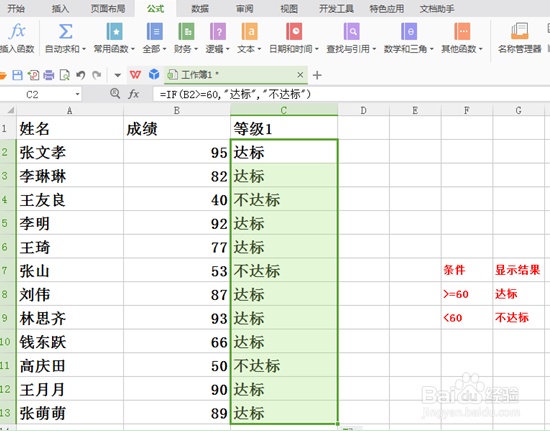Add a new document tab with plus
The height and width of the screenshot is (431, 550).
coord(317,75)
